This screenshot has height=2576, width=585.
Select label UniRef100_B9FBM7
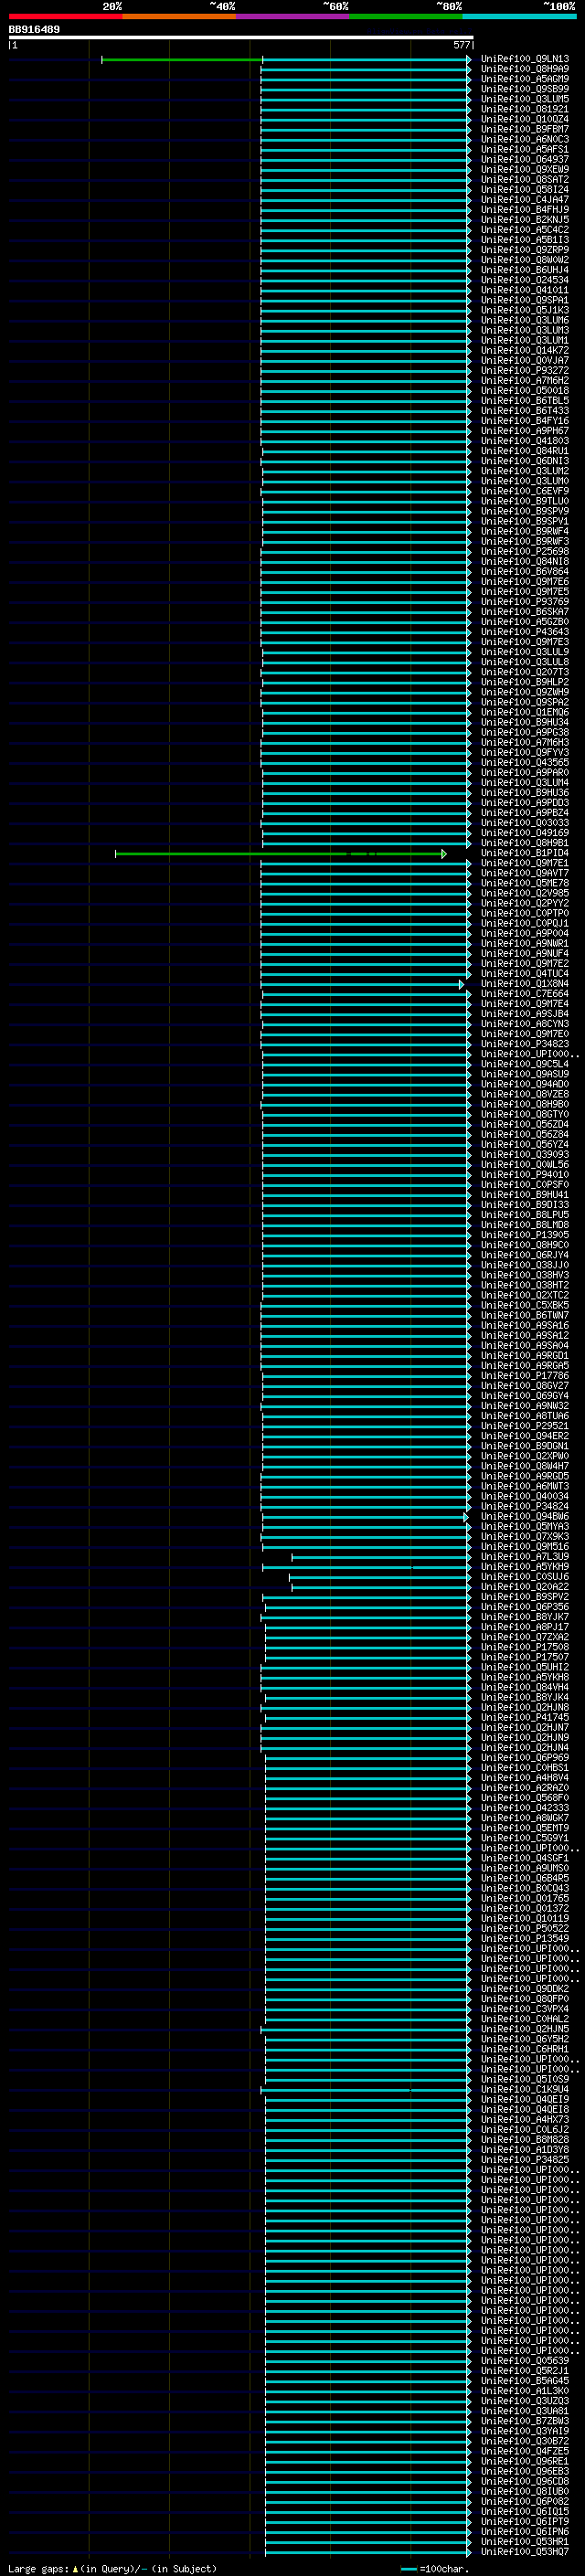[525, 129]
